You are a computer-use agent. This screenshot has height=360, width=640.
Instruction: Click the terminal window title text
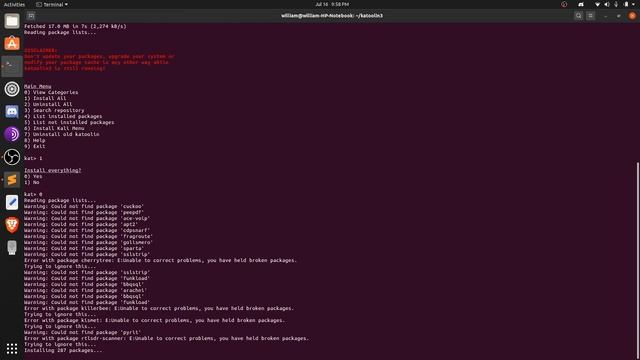(x=332, y=16)
